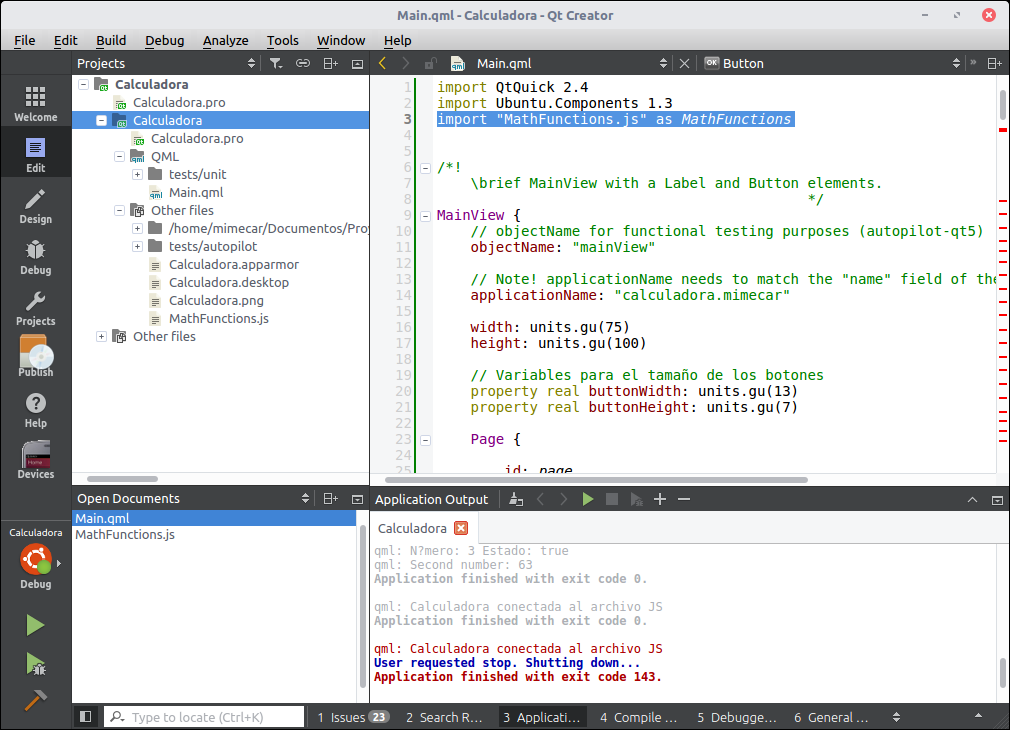Split the Open Documents panel

330,499
